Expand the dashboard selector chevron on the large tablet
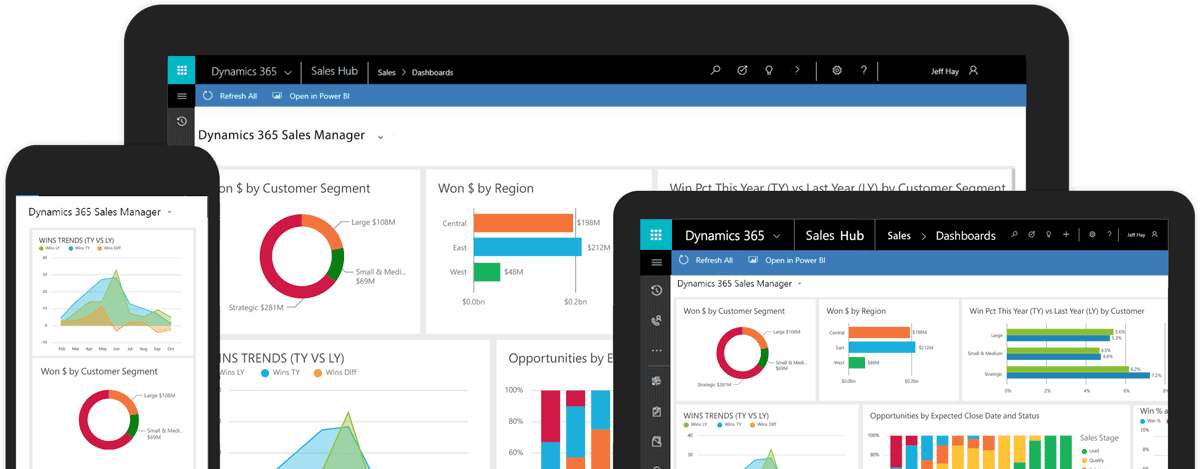1200x469 pixels. [381, 137]
